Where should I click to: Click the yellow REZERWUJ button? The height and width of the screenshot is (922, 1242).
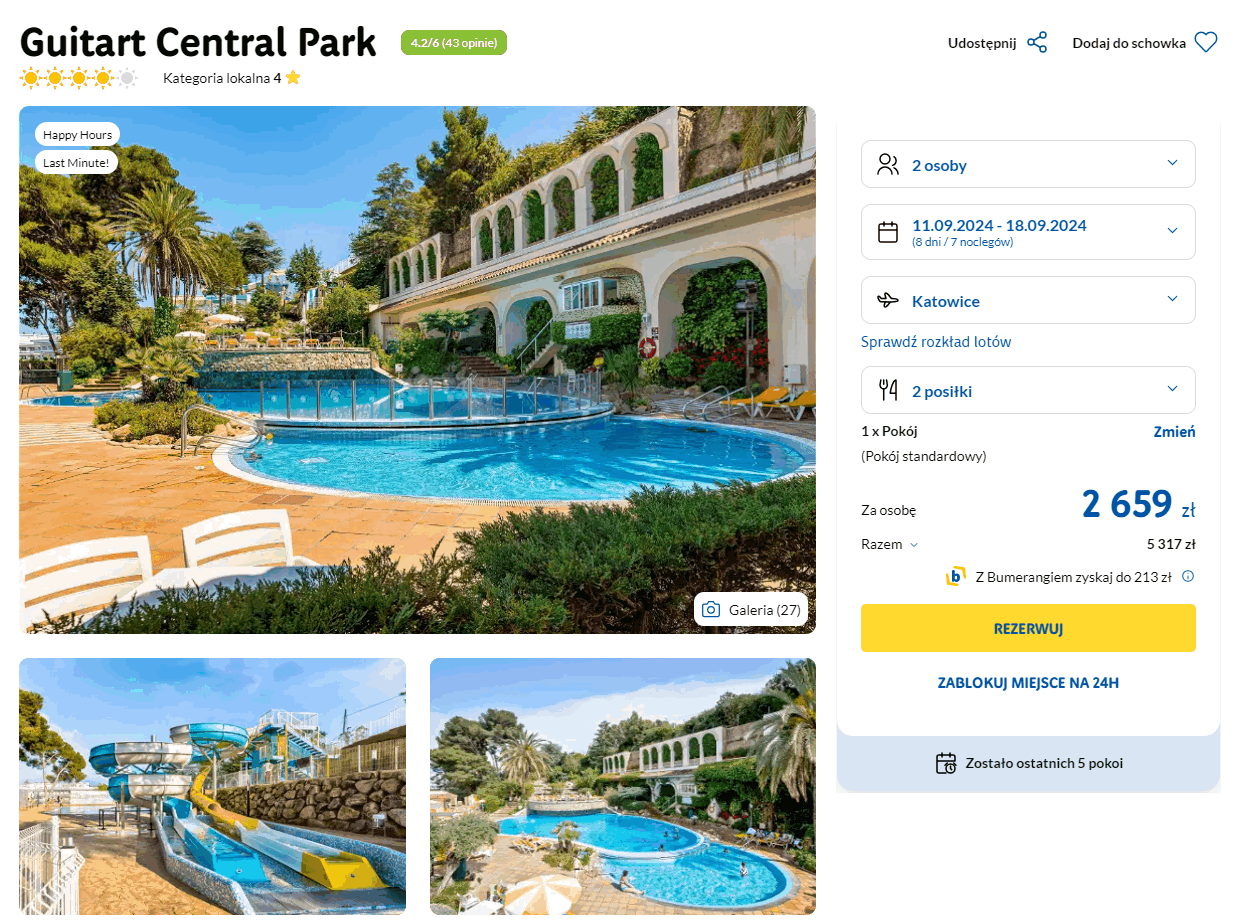click(x=1028, y=628)
